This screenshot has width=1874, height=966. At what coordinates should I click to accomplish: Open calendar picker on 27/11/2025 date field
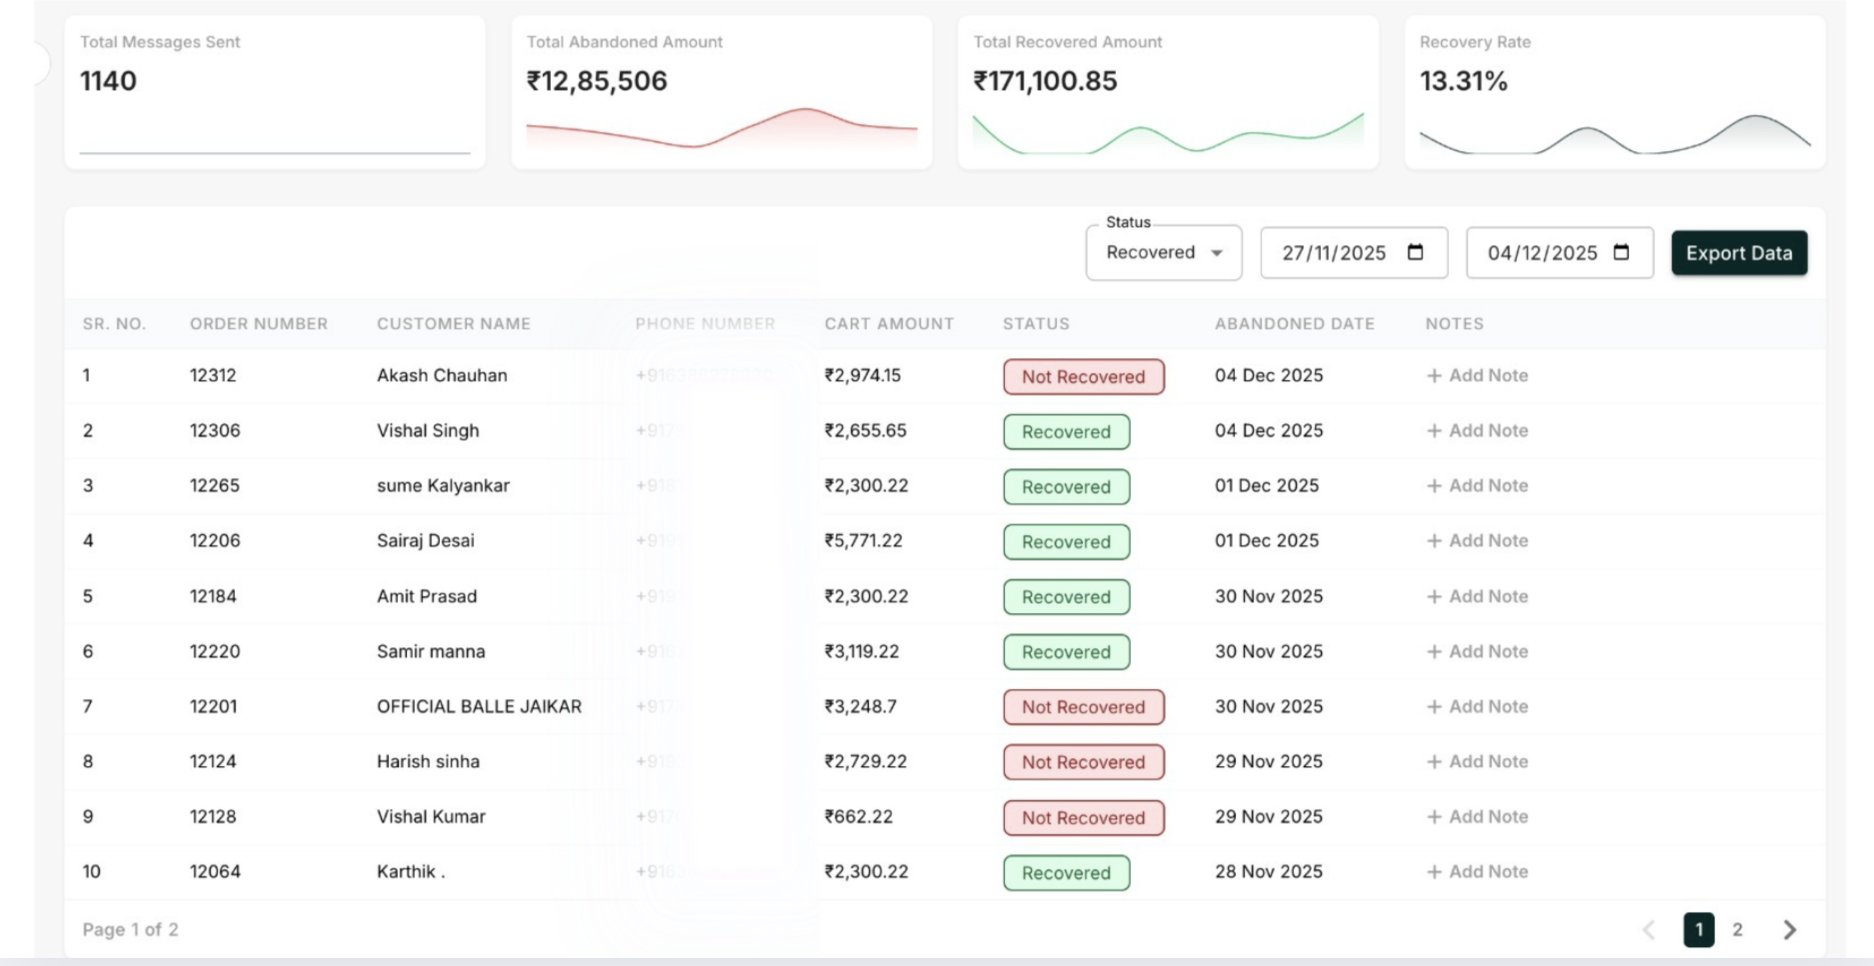pyautogui.click(x=1415, y=252)
